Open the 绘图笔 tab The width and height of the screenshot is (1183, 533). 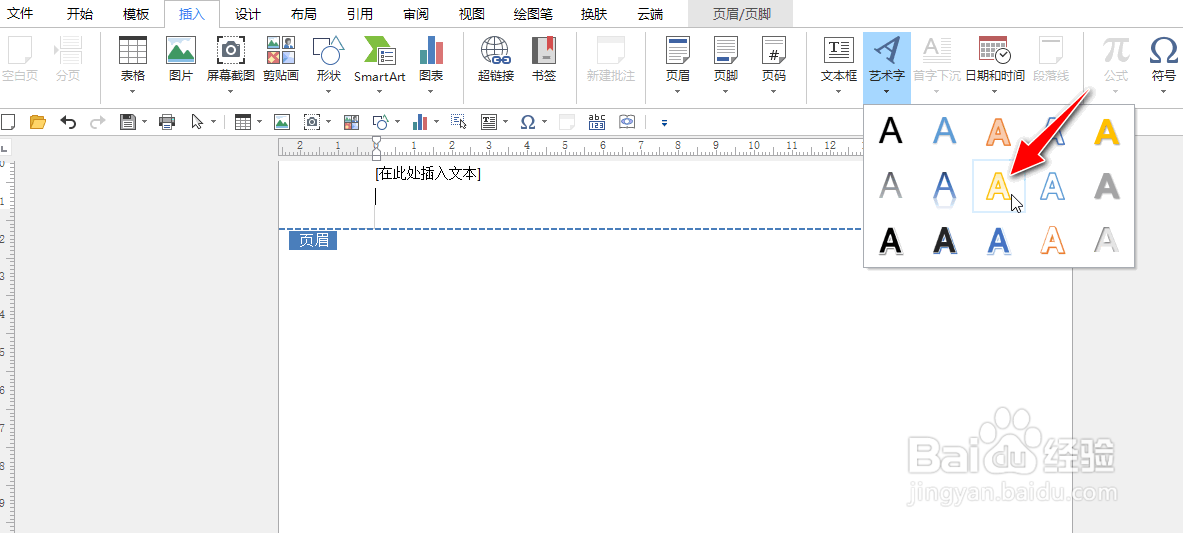[533, 14]
